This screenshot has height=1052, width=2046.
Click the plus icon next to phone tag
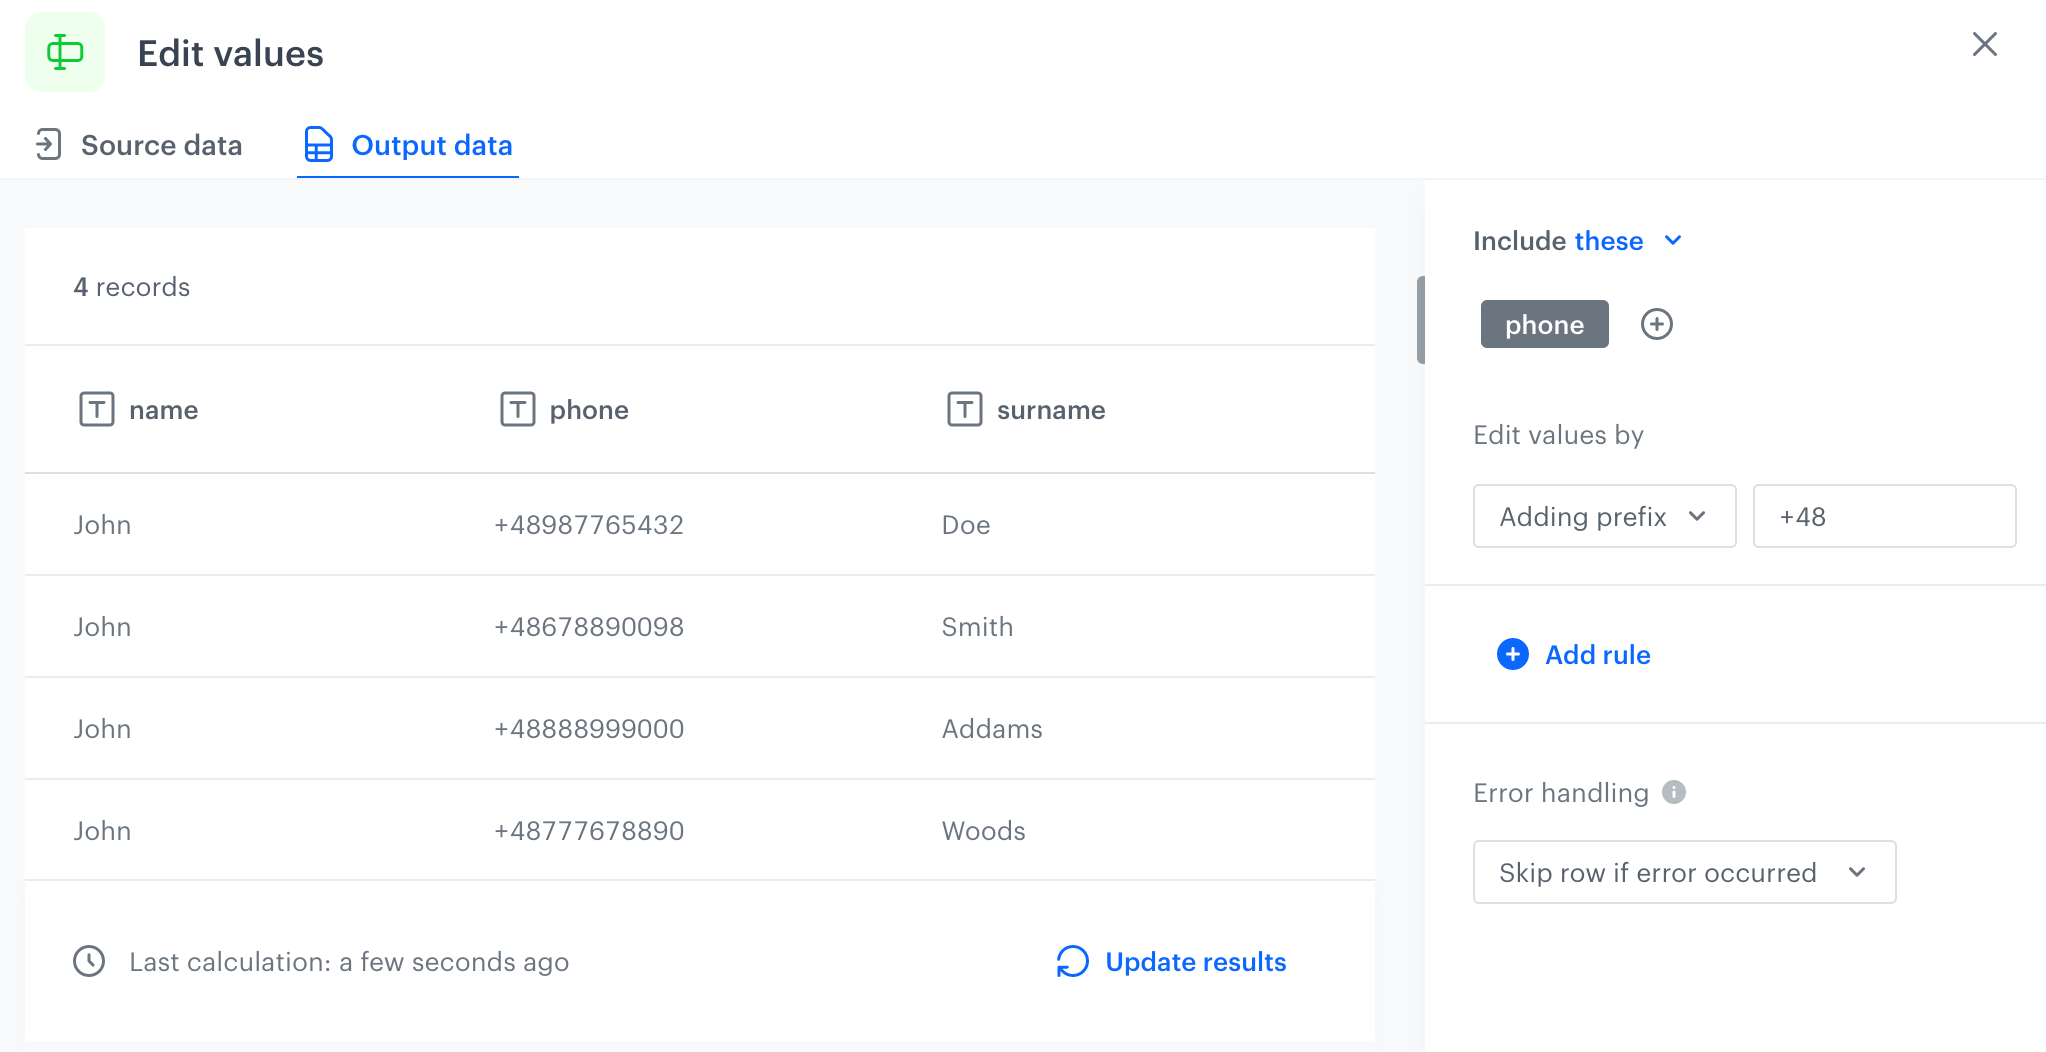pos(1656,324)
